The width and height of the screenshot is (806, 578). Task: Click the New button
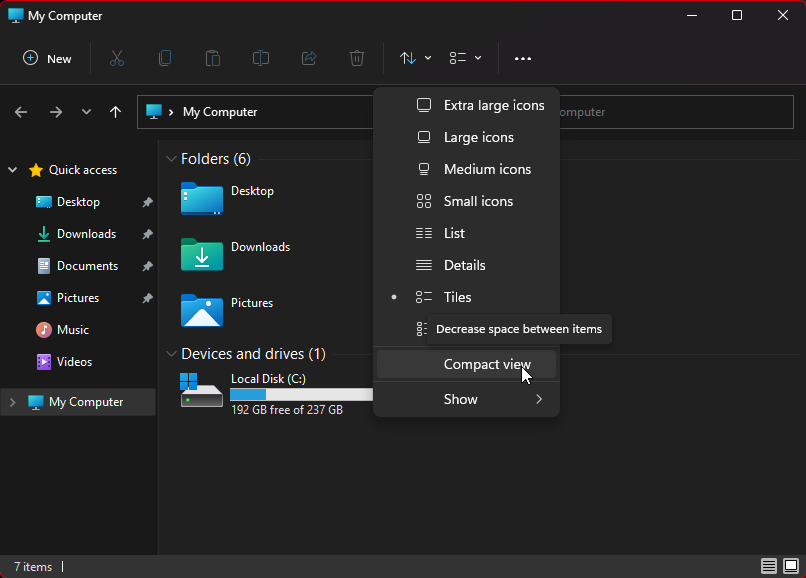pyautogui.click(x=48, y=58)
